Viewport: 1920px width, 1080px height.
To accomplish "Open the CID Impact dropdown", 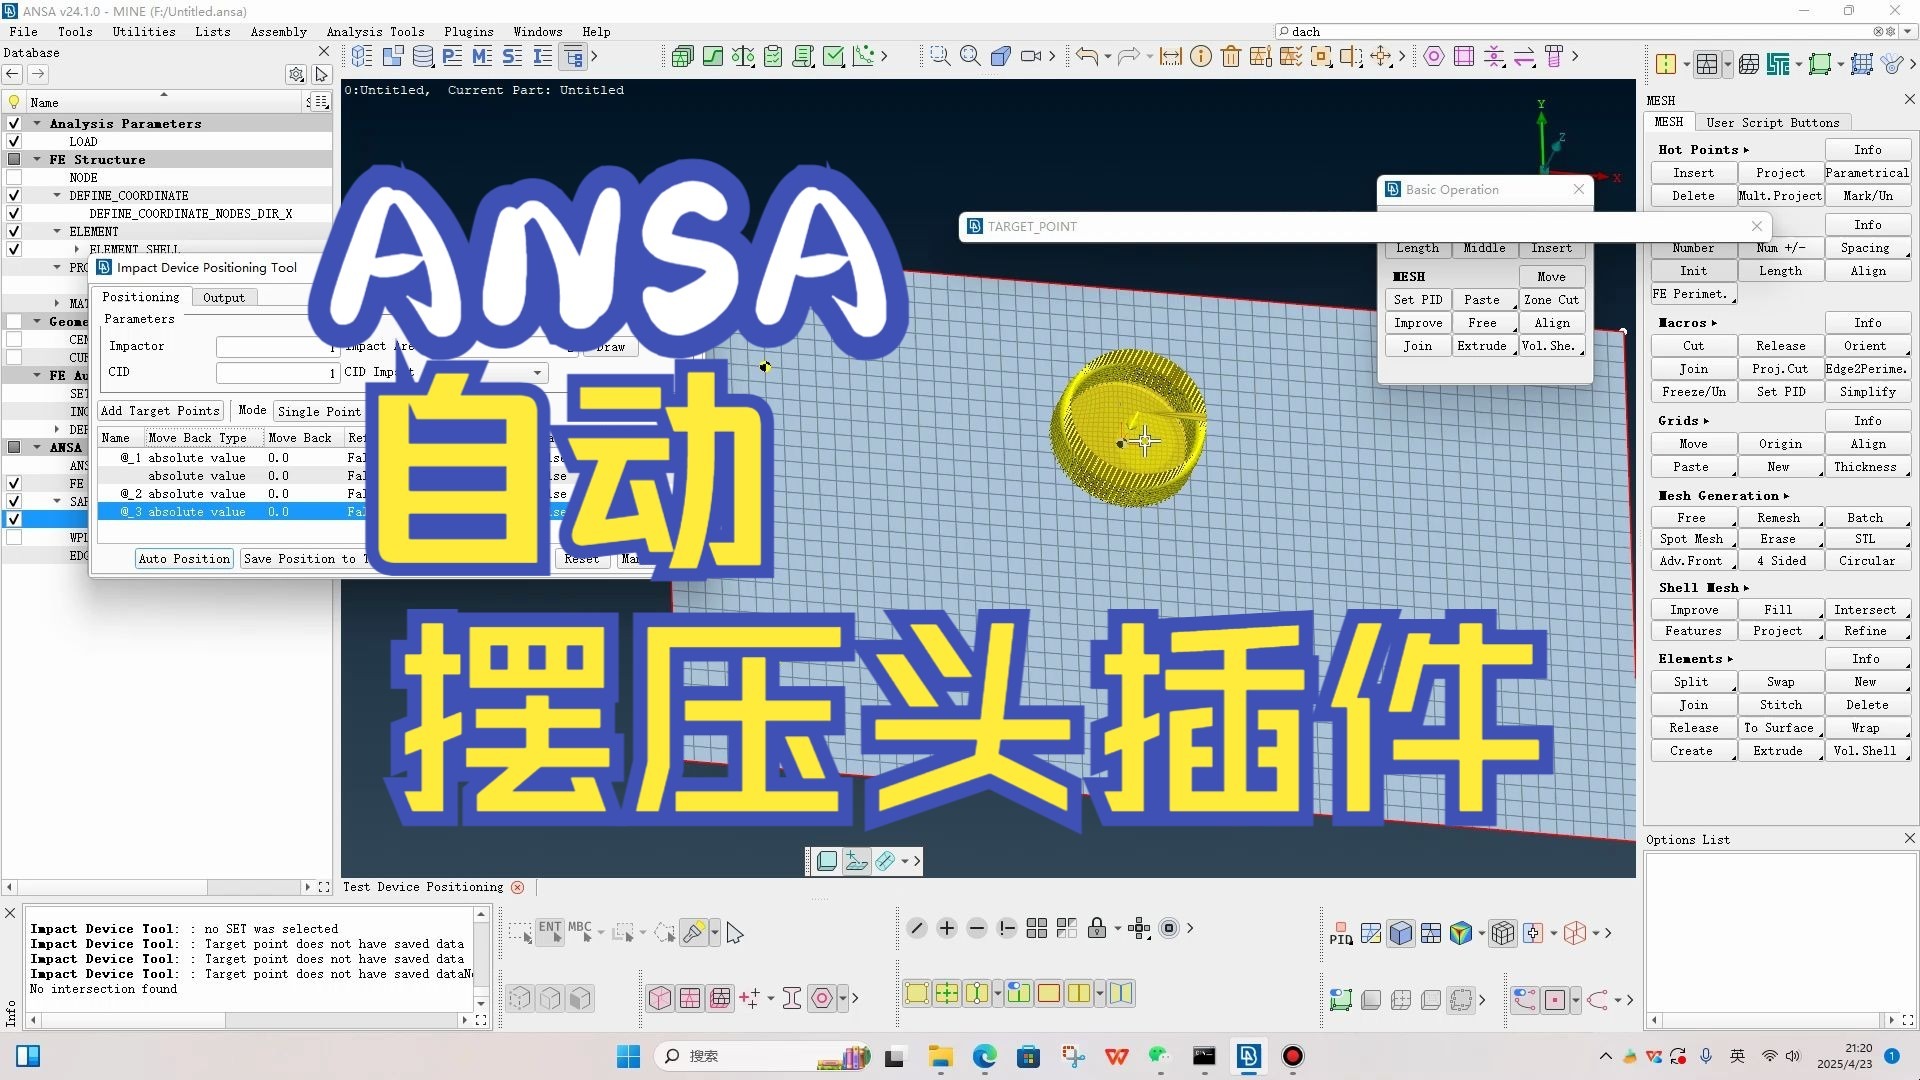I will click(537, 373).
